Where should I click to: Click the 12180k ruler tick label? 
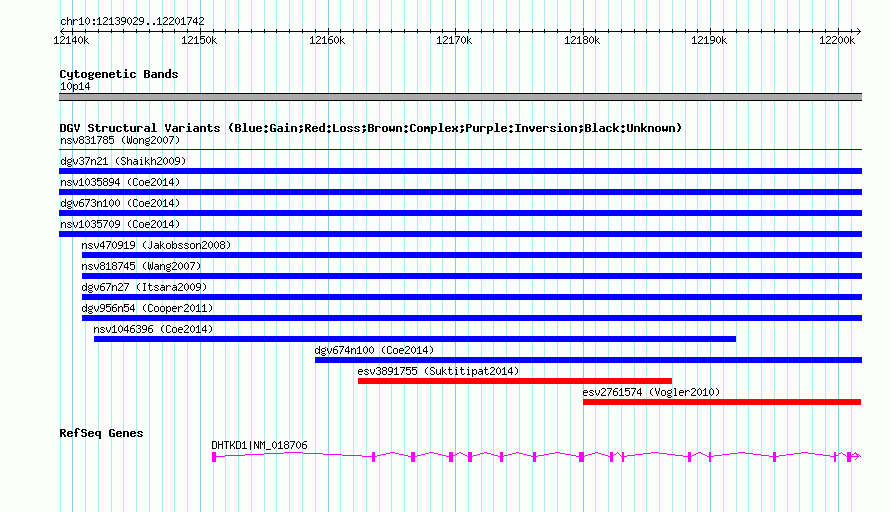coord(582,40)
